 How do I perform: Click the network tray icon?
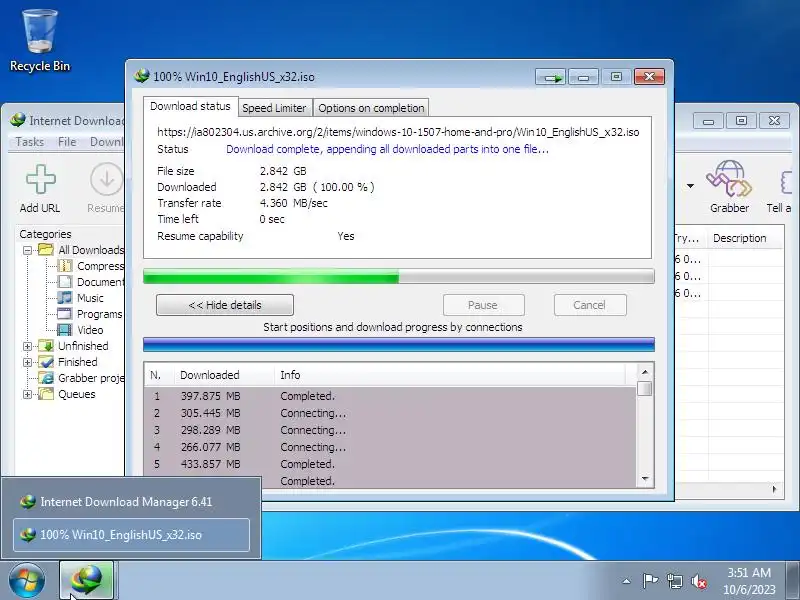(674, 581)
